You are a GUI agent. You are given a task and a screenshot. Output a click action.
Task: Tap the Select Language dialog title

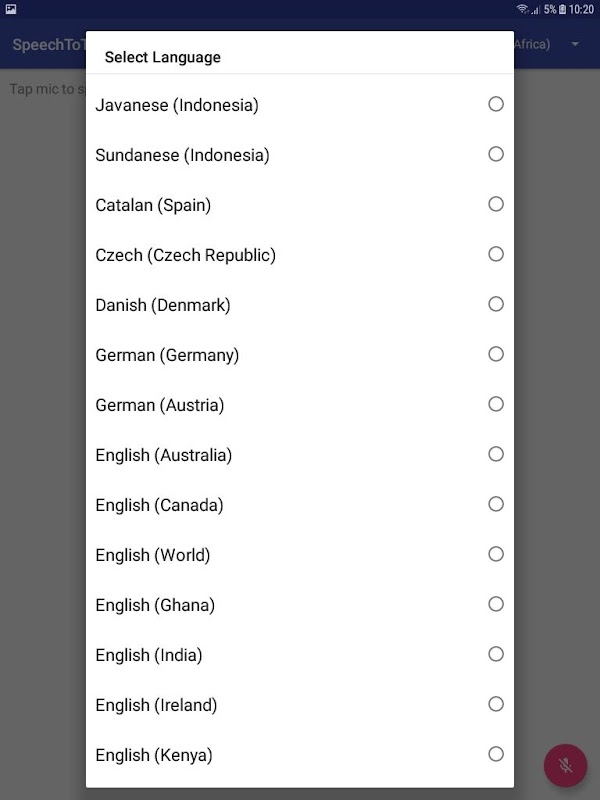(x=163, y=57)
